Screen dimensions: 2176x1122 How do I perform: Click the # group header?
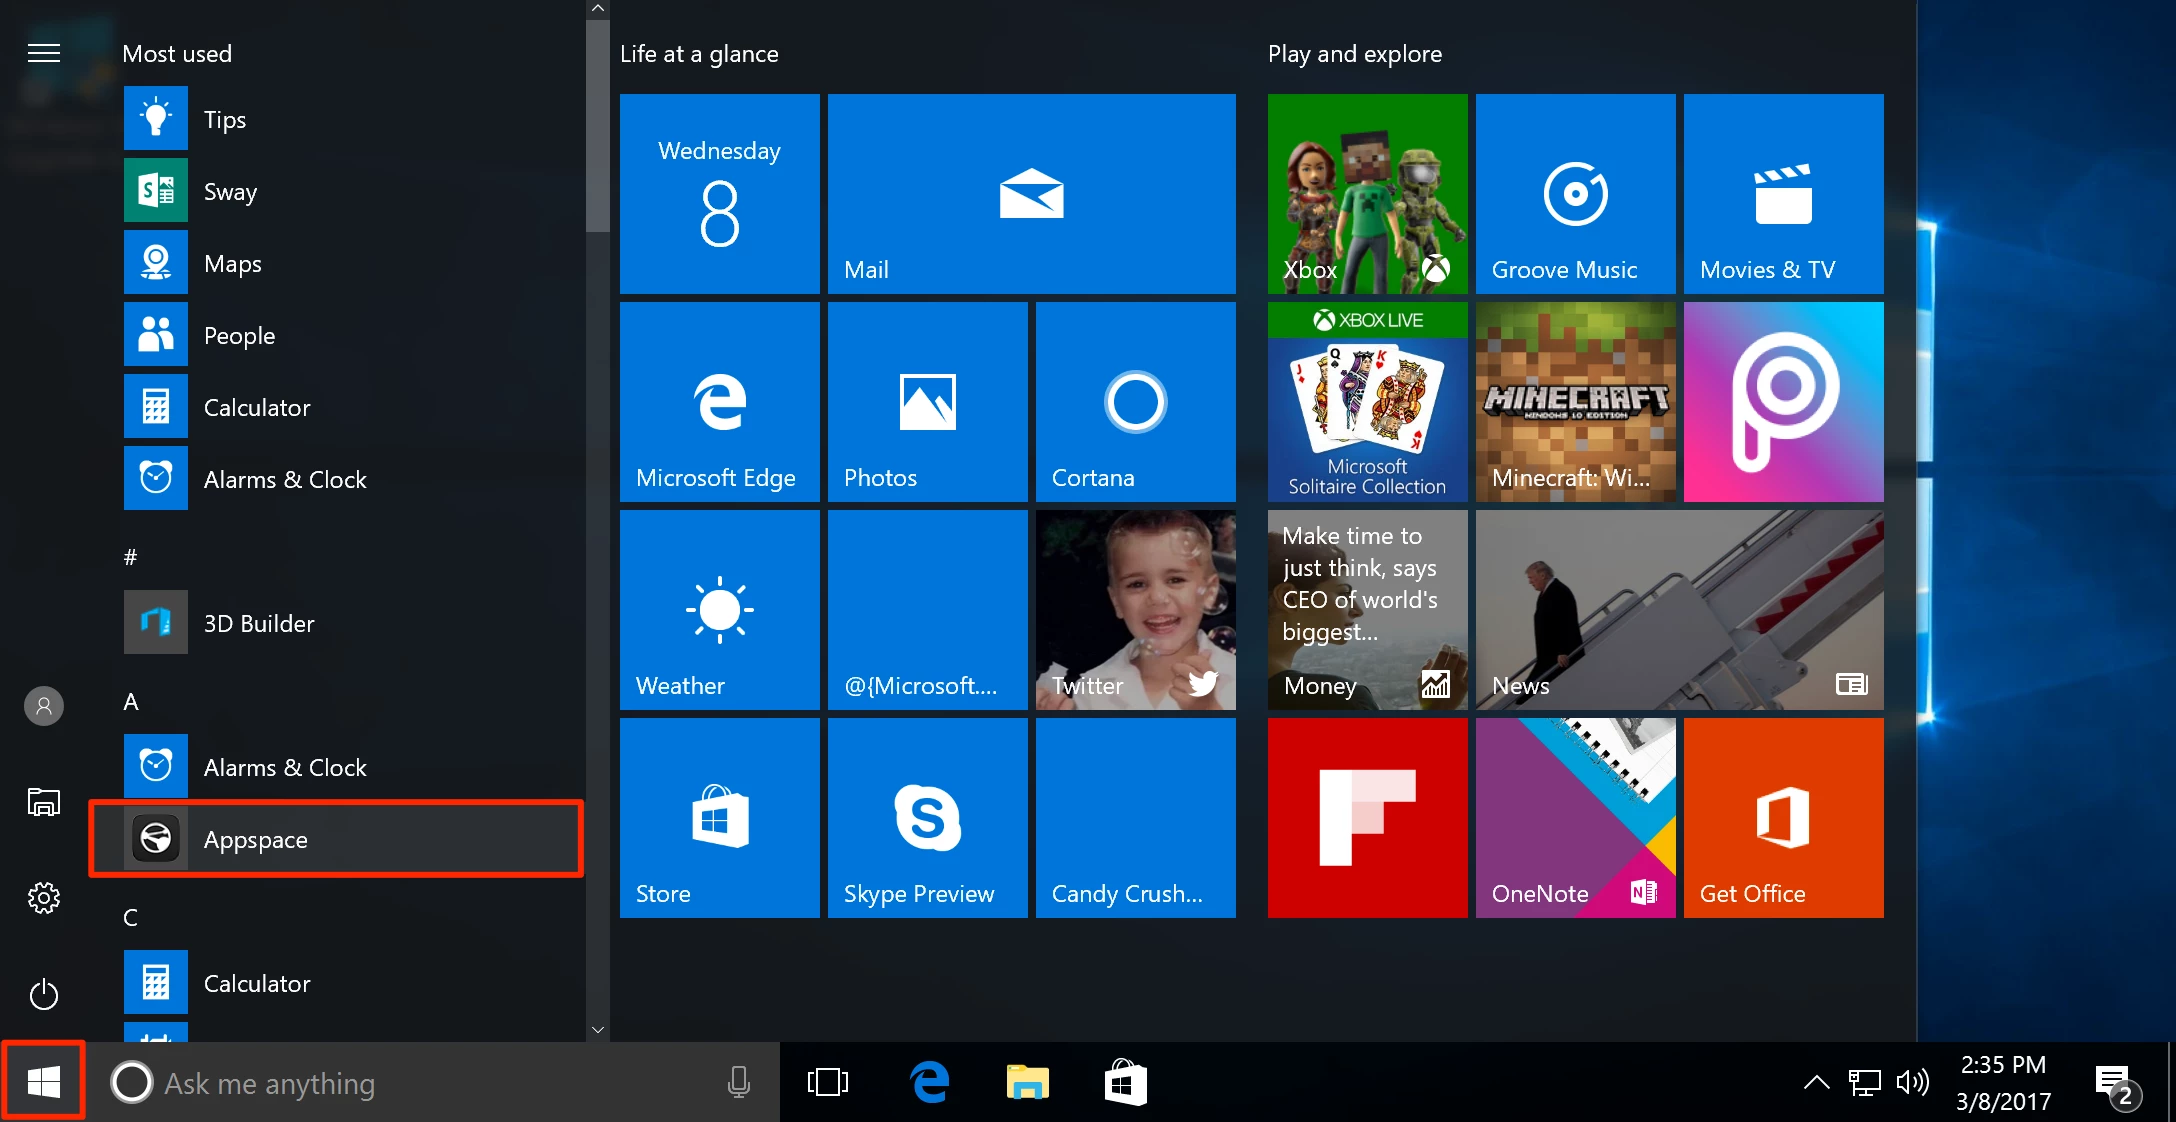point(130,558)
